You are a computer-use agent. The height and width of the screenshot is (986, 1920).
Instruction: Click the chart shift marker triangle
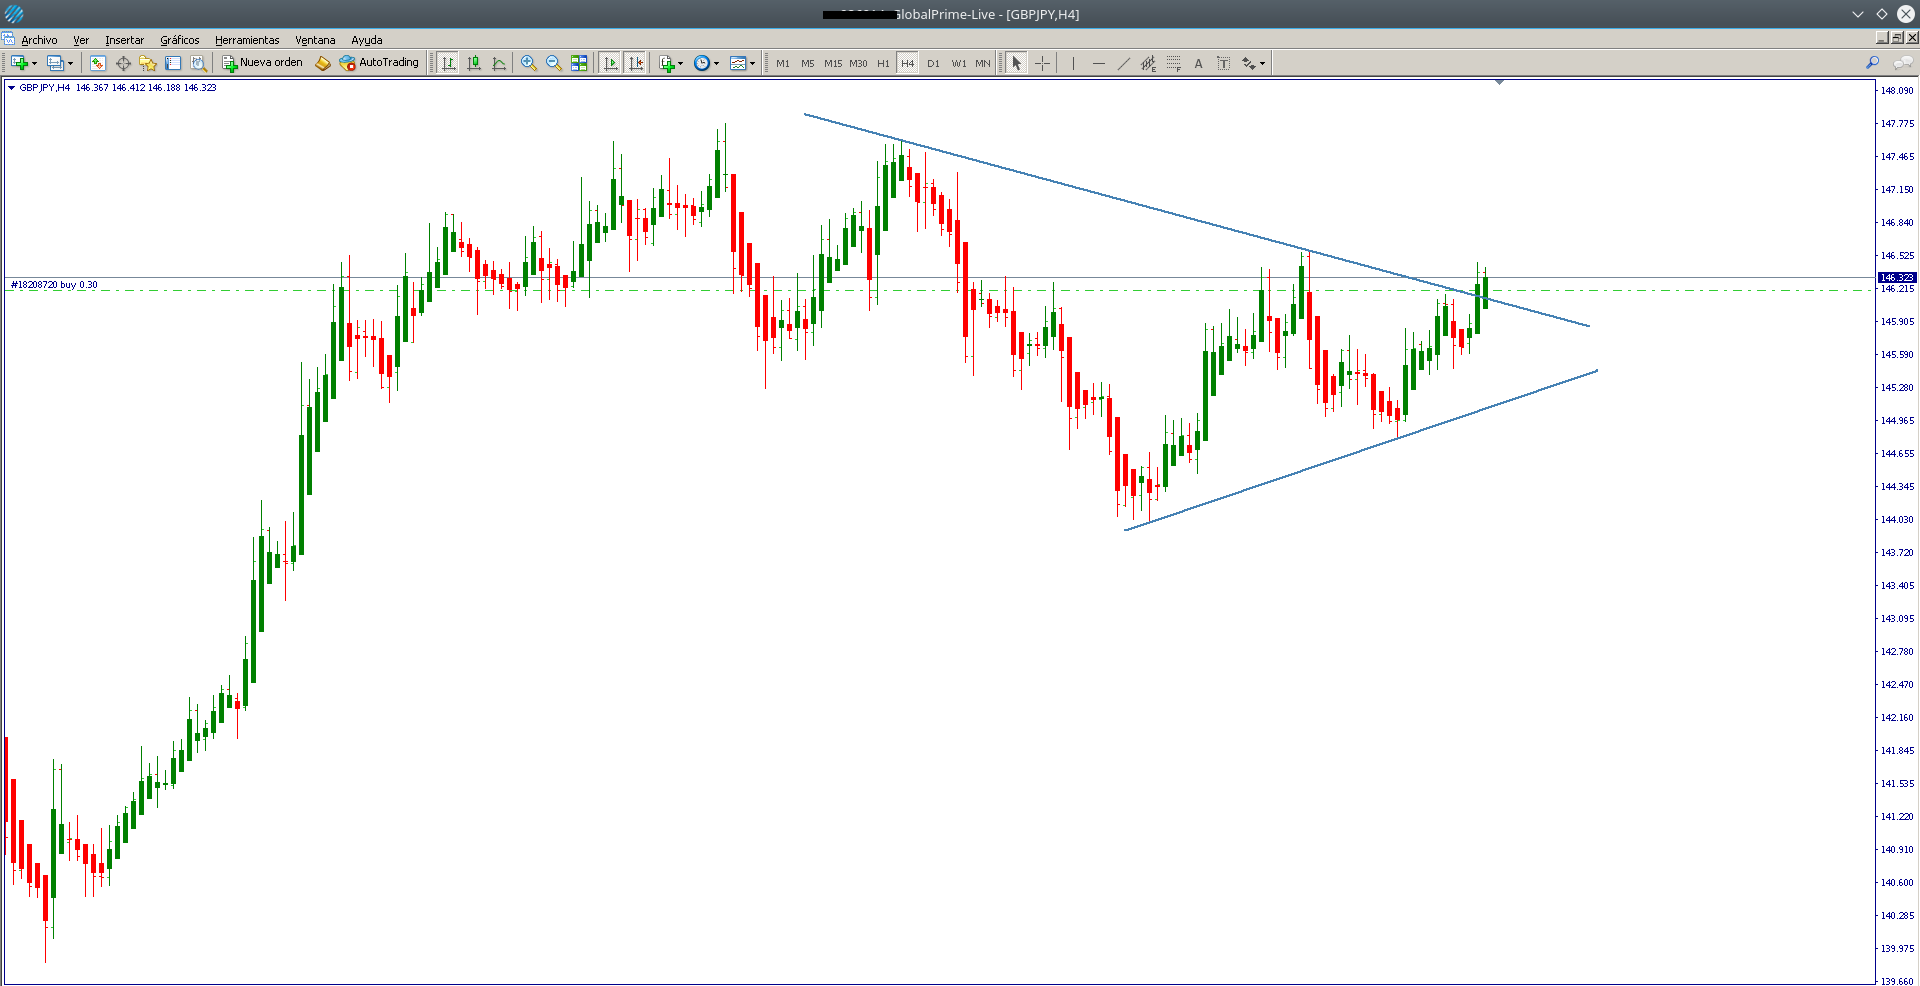coord(1499,82)
